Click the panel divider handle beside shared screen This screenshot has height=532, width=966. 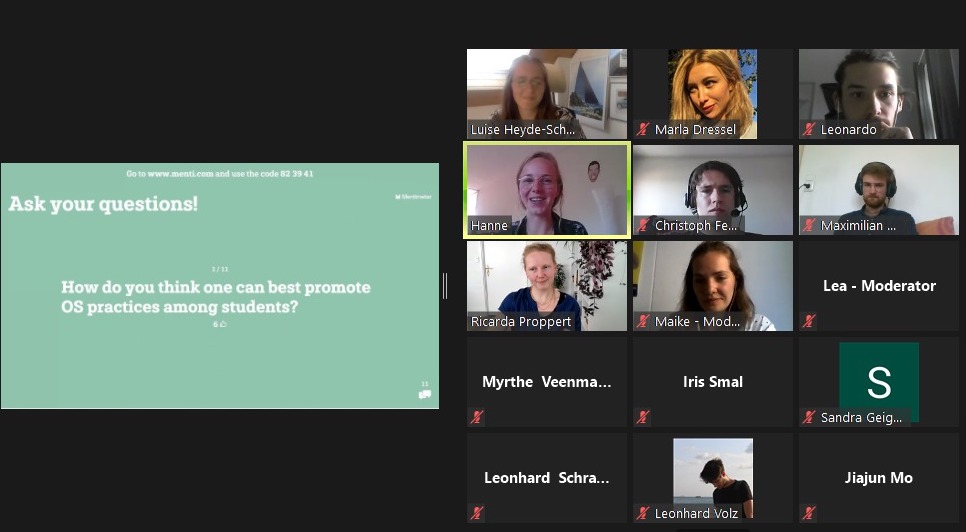coord(445,286)
